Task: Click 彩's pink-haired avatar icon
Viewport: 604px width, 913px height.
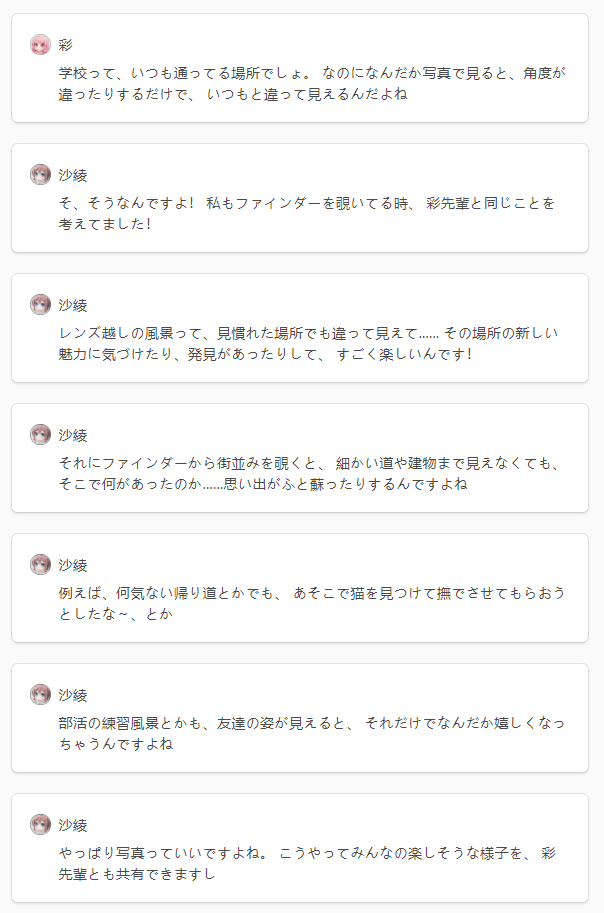Action: tap(40, 45)
